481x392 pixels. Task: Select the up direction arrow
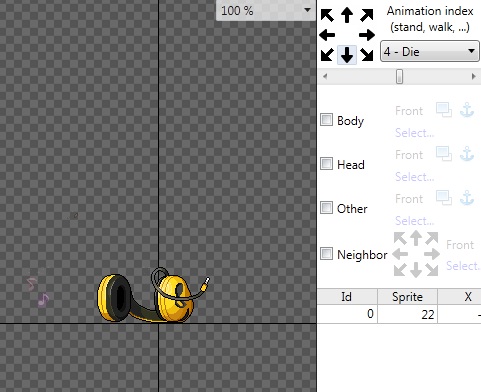(x=347, y=15)
